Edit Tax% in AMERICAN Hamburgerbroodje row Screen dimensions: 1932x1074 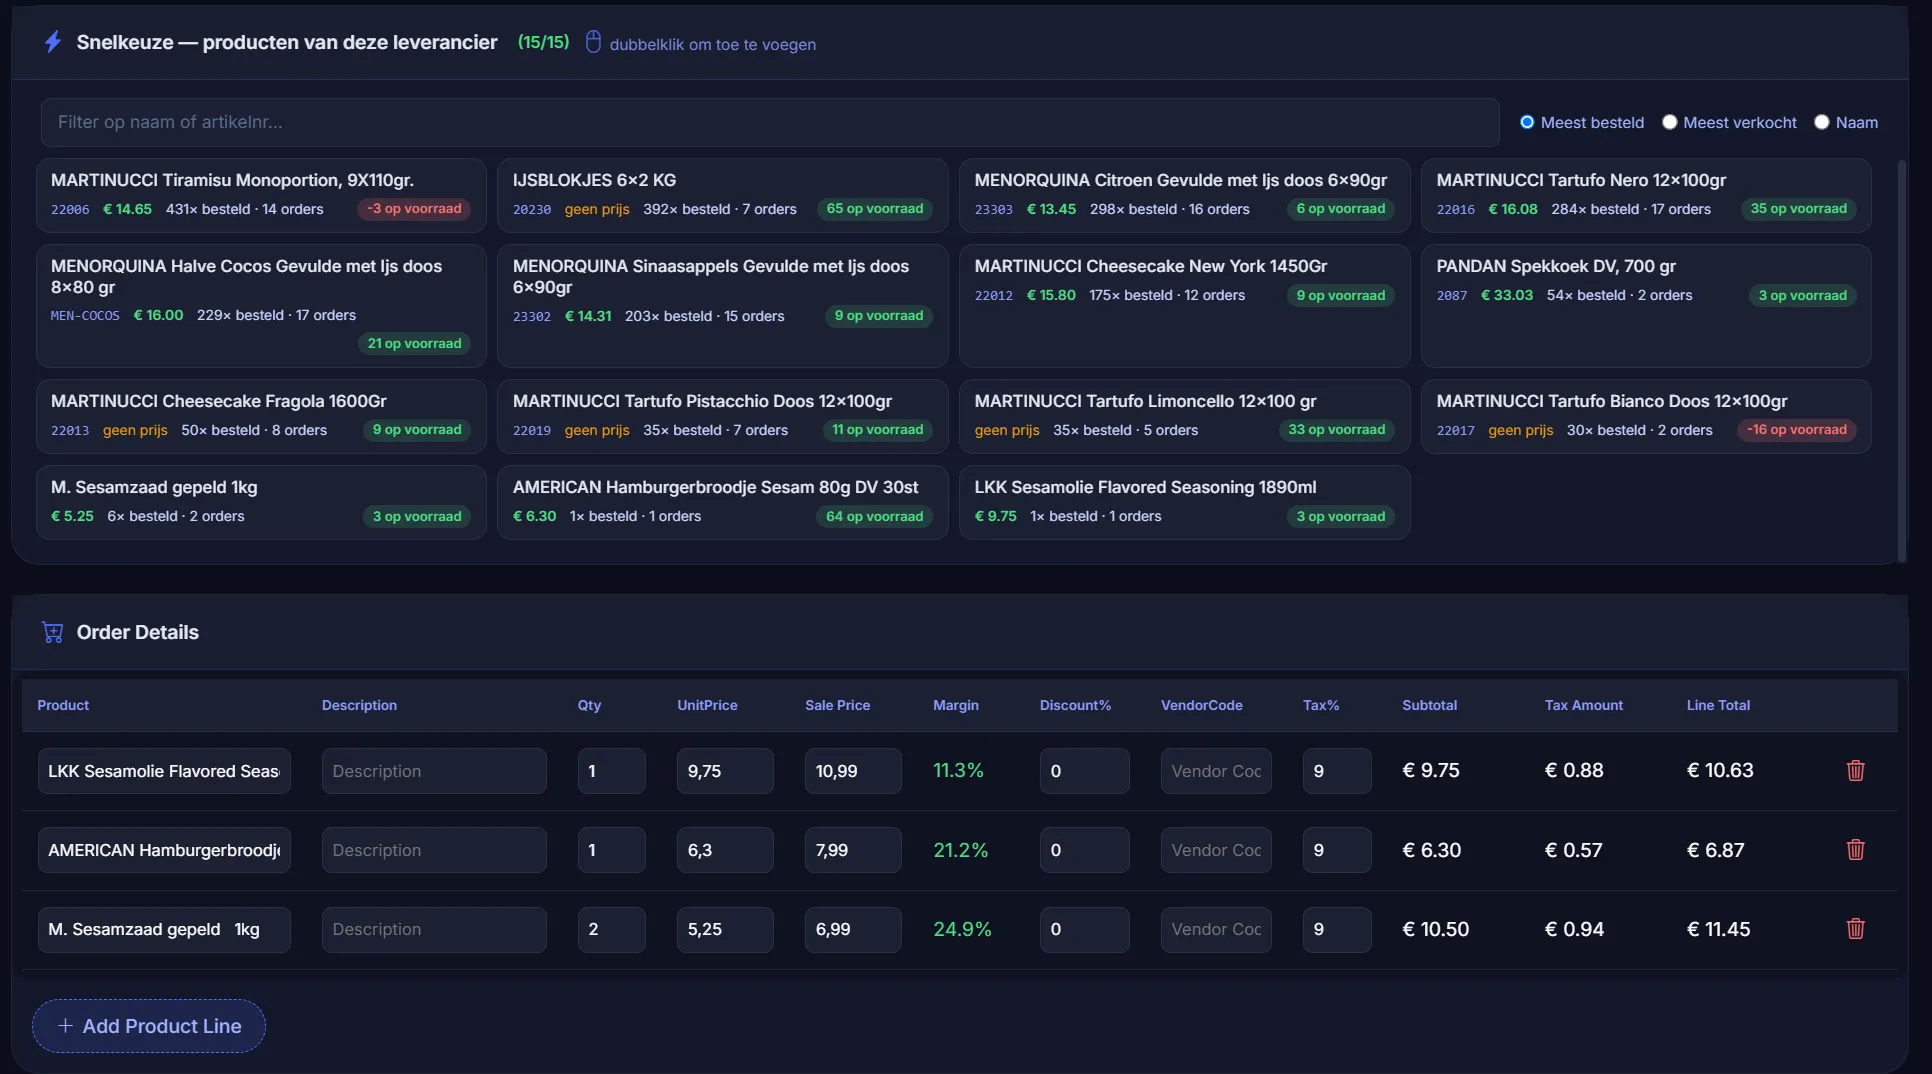click(x=1337, y=850)
